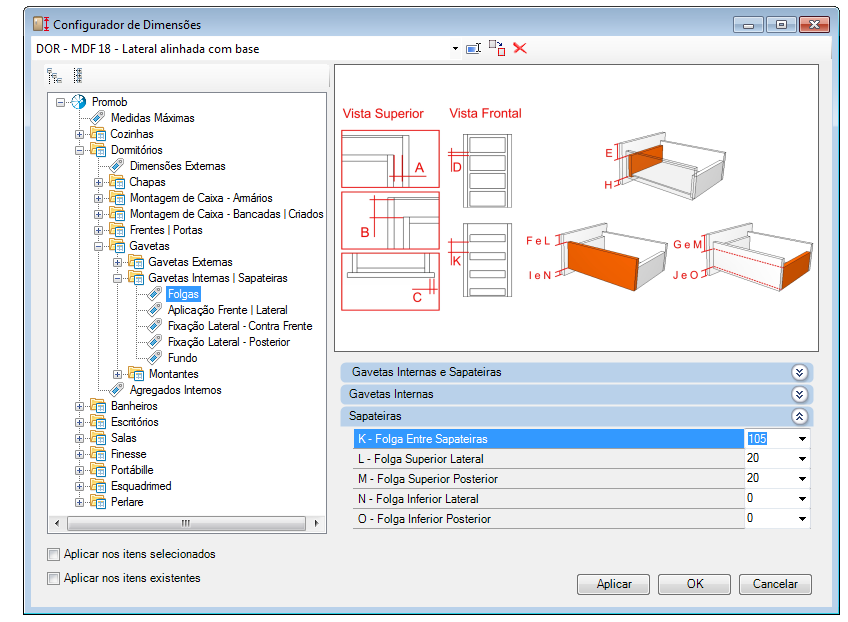The width and height of the screenshot is (848, 622).
Task: Click the Fundo tag icon
Action: point(155,358)
